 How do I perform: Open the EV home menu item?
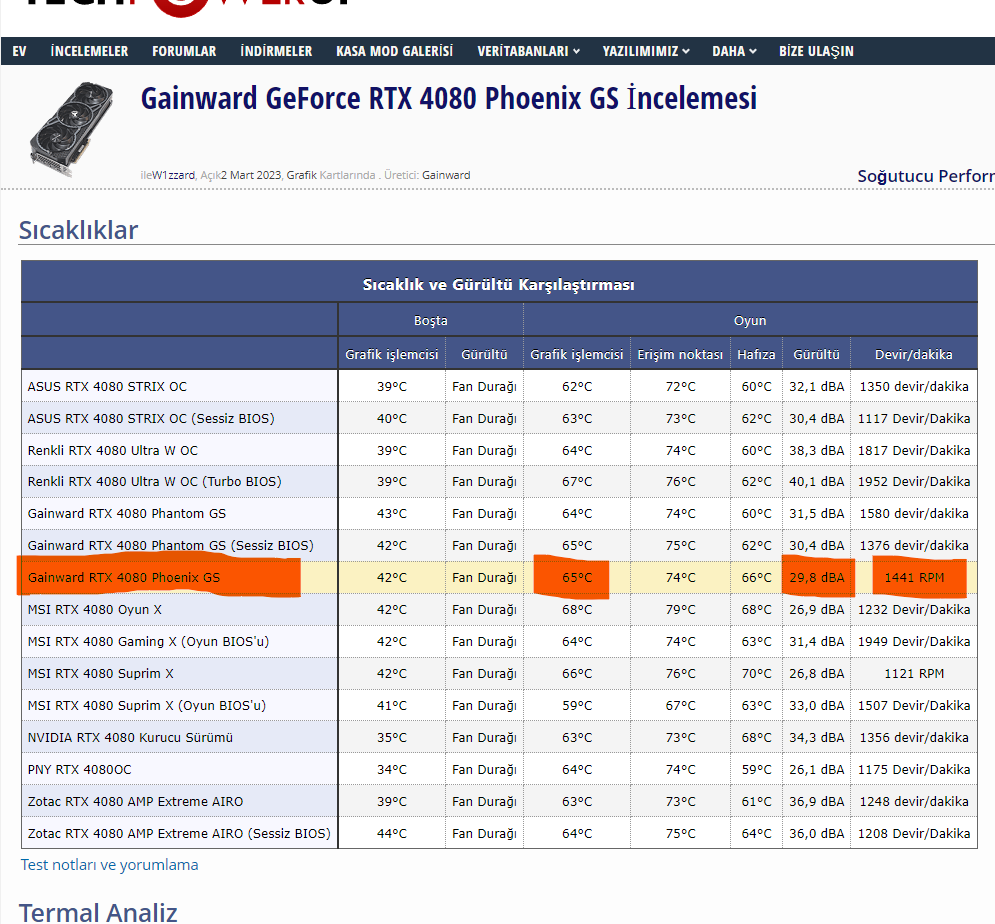(19, 51)
